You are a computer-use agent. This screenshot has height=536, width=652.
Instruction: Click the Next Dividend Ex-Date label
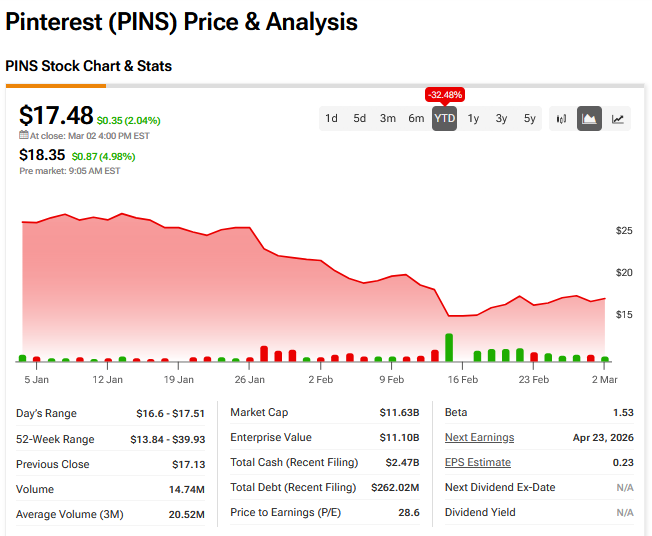tap(500, 487)
